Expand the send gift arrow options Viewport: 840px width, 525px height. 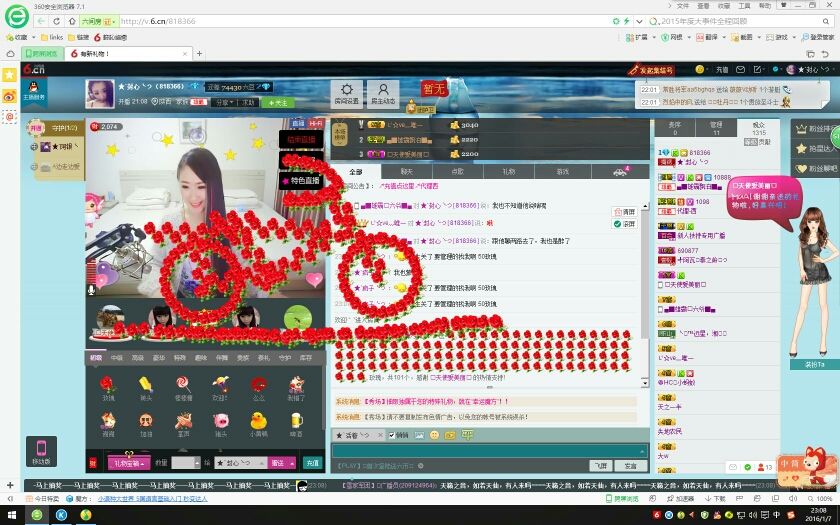(x=292, y=463)
